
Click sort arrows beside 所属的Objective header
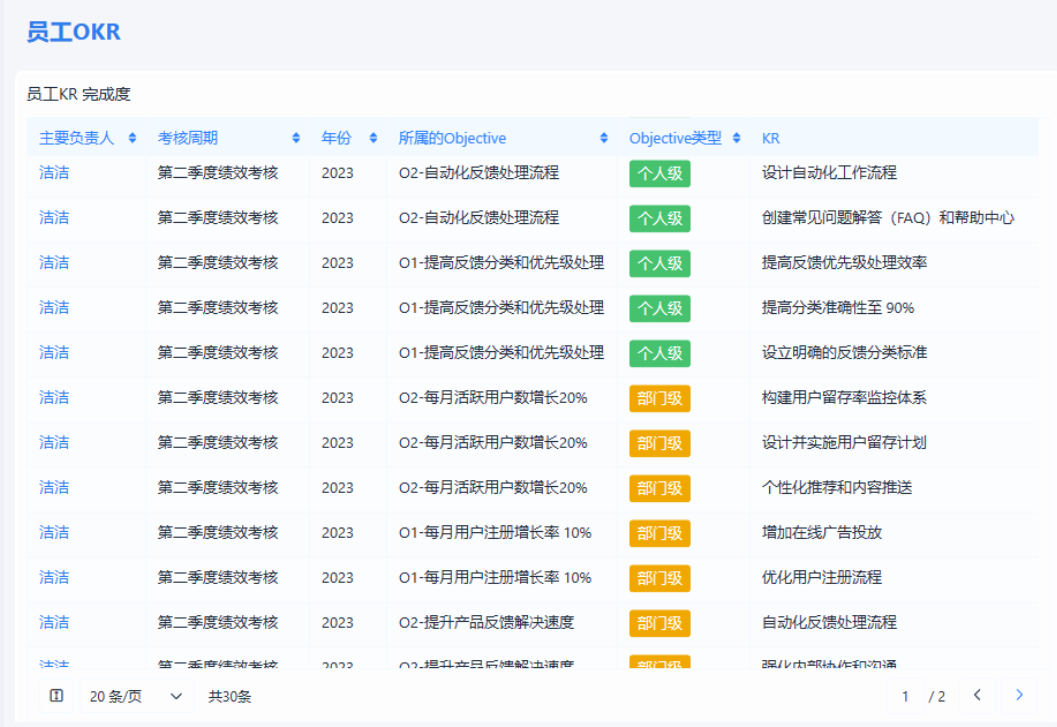pyautogui.click(x=604, y=138)
